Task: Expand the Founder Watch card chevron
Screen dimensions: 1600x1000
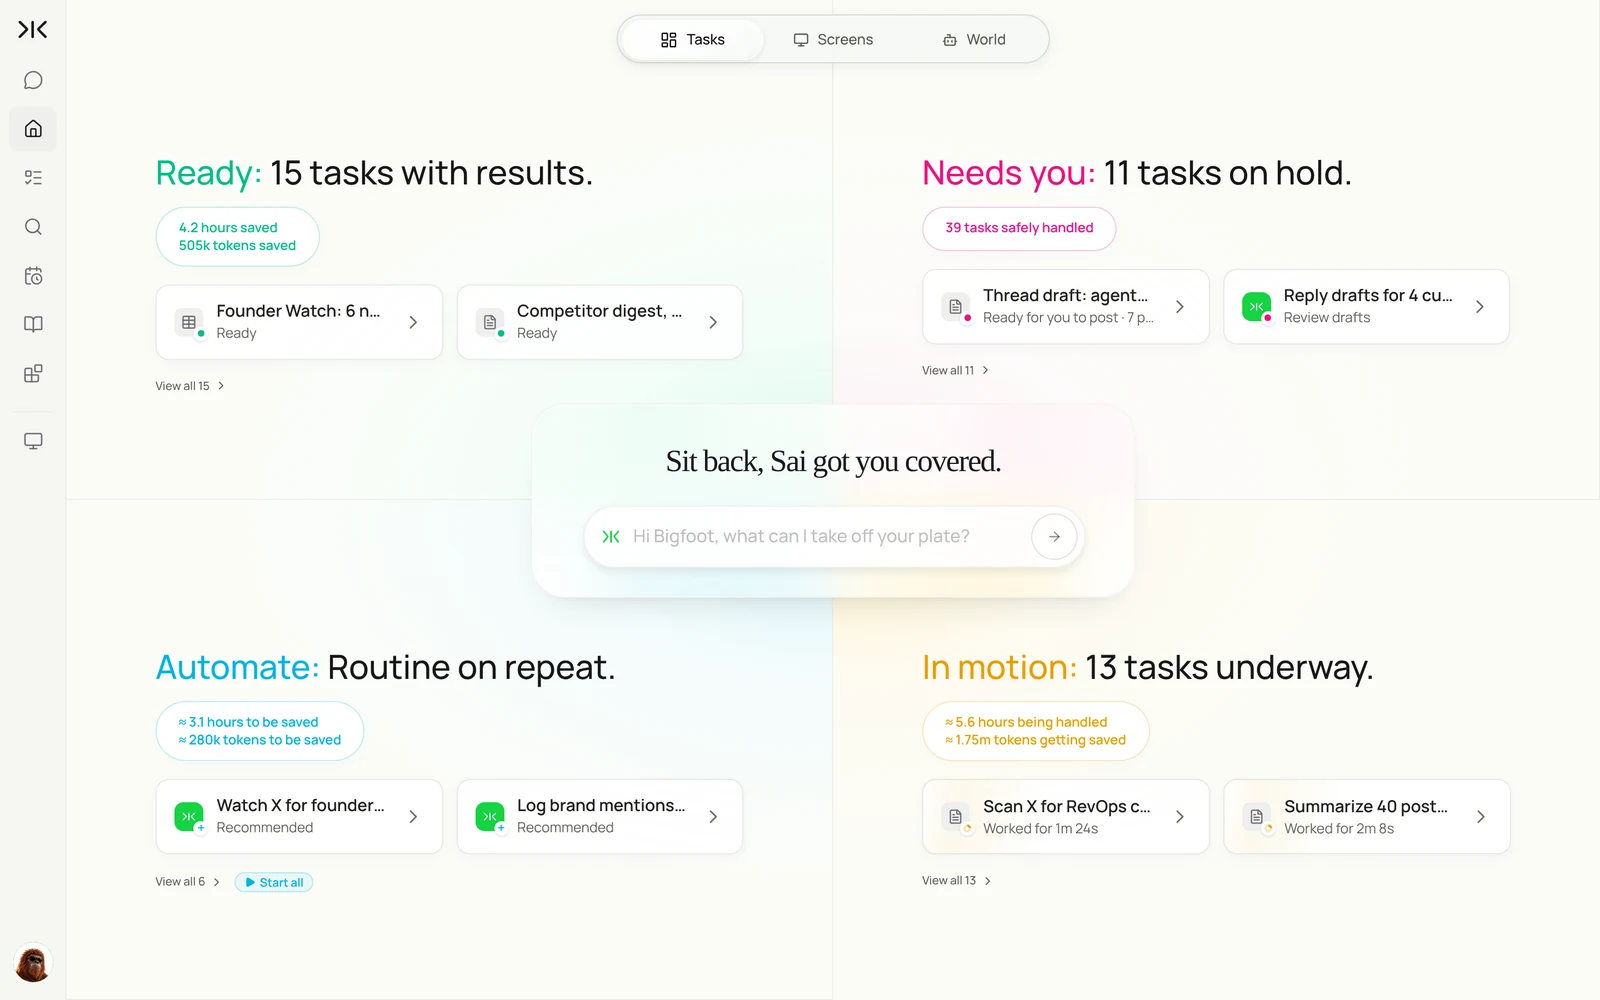Action: tap(413, 322)
